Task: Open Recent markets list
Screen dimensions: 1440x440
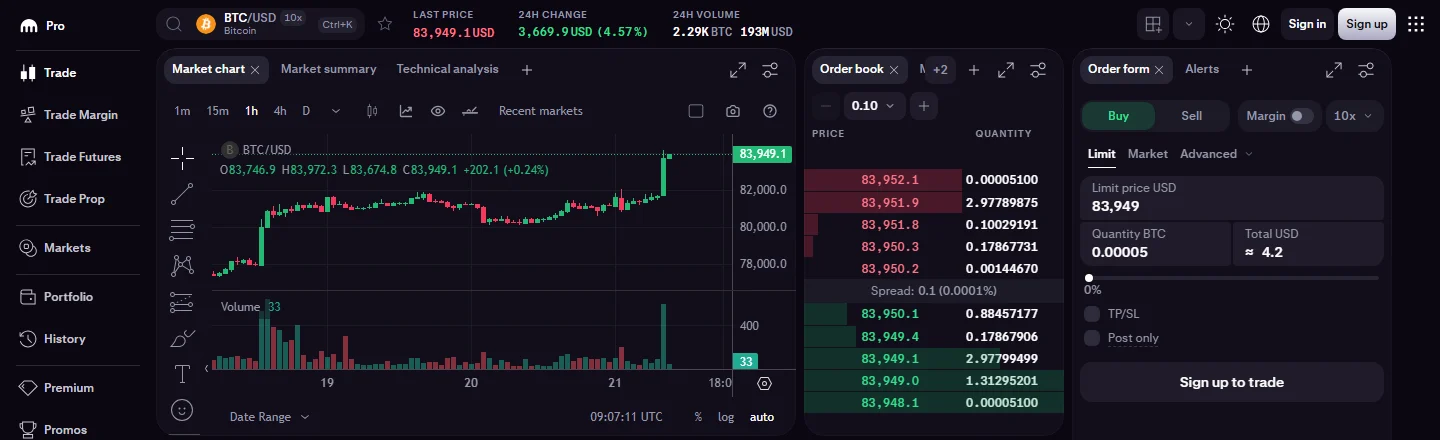Action: tap(541, 111)
